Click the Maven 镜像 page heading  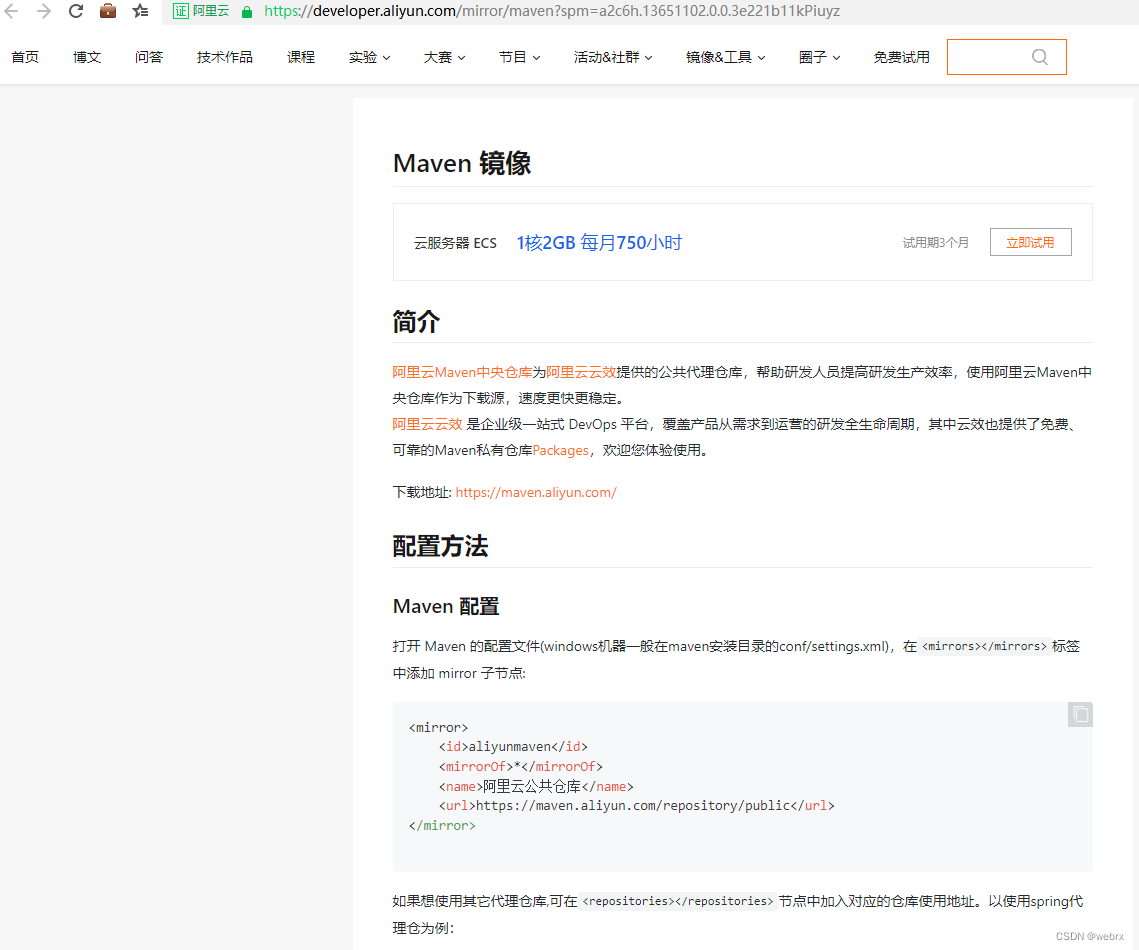click(x=462, y=163)
